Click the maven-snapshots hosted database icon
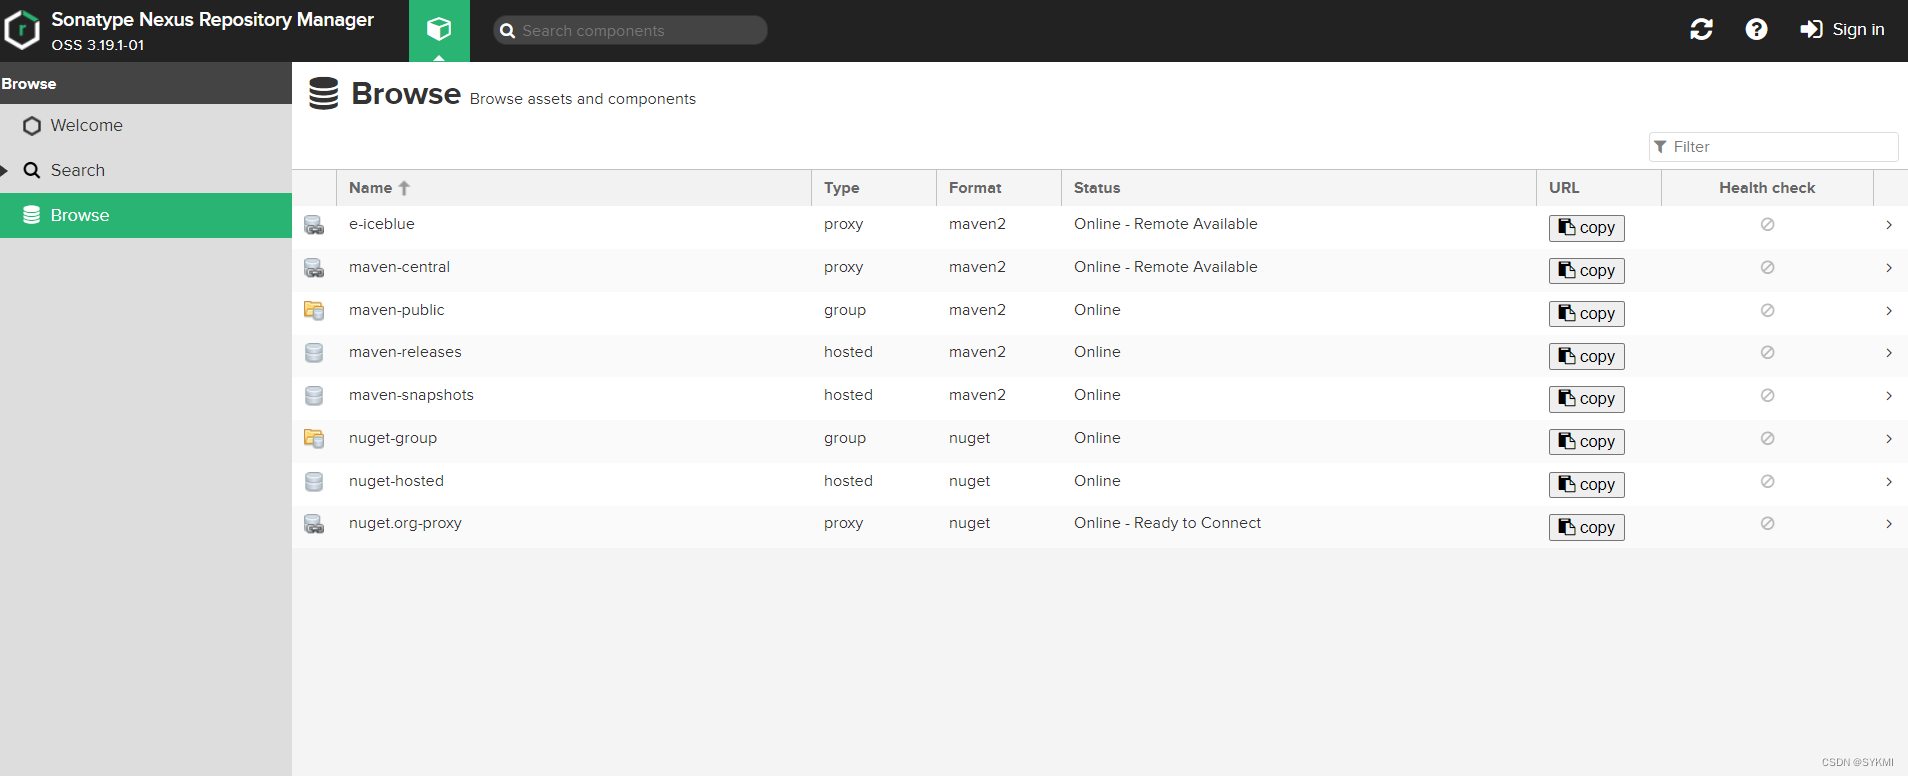 314,396
